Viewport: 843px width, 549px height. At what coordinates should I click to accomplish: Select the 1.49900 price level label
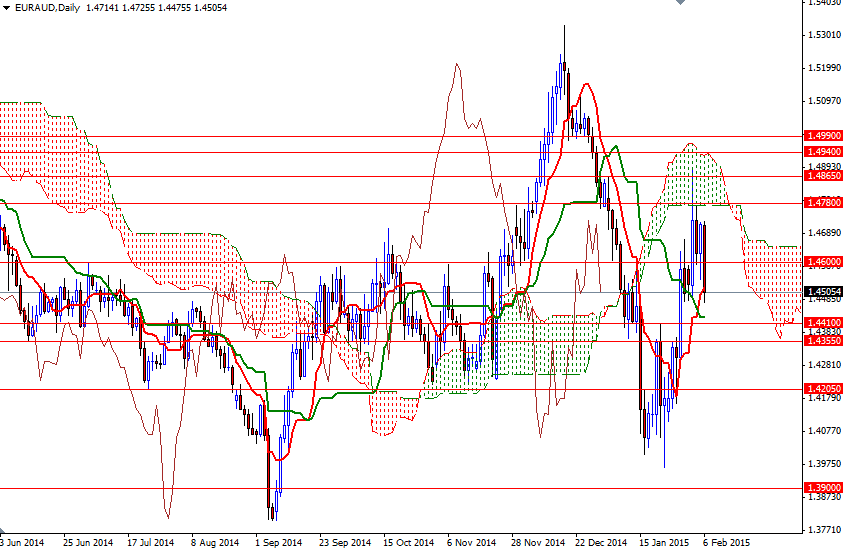(823, 136)
